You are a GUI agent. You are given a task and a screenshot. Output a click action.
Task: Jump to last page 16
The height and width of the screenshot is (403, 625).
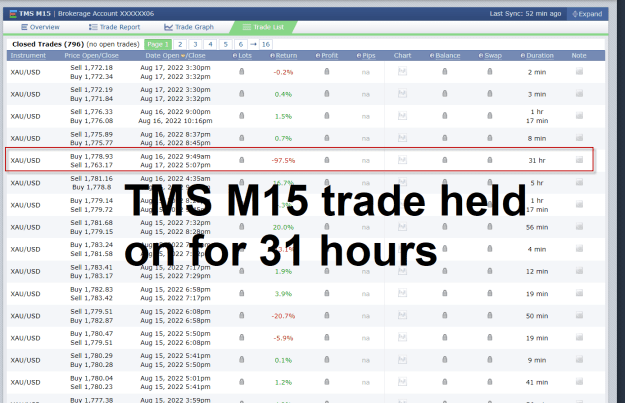(x=266, y=44)
